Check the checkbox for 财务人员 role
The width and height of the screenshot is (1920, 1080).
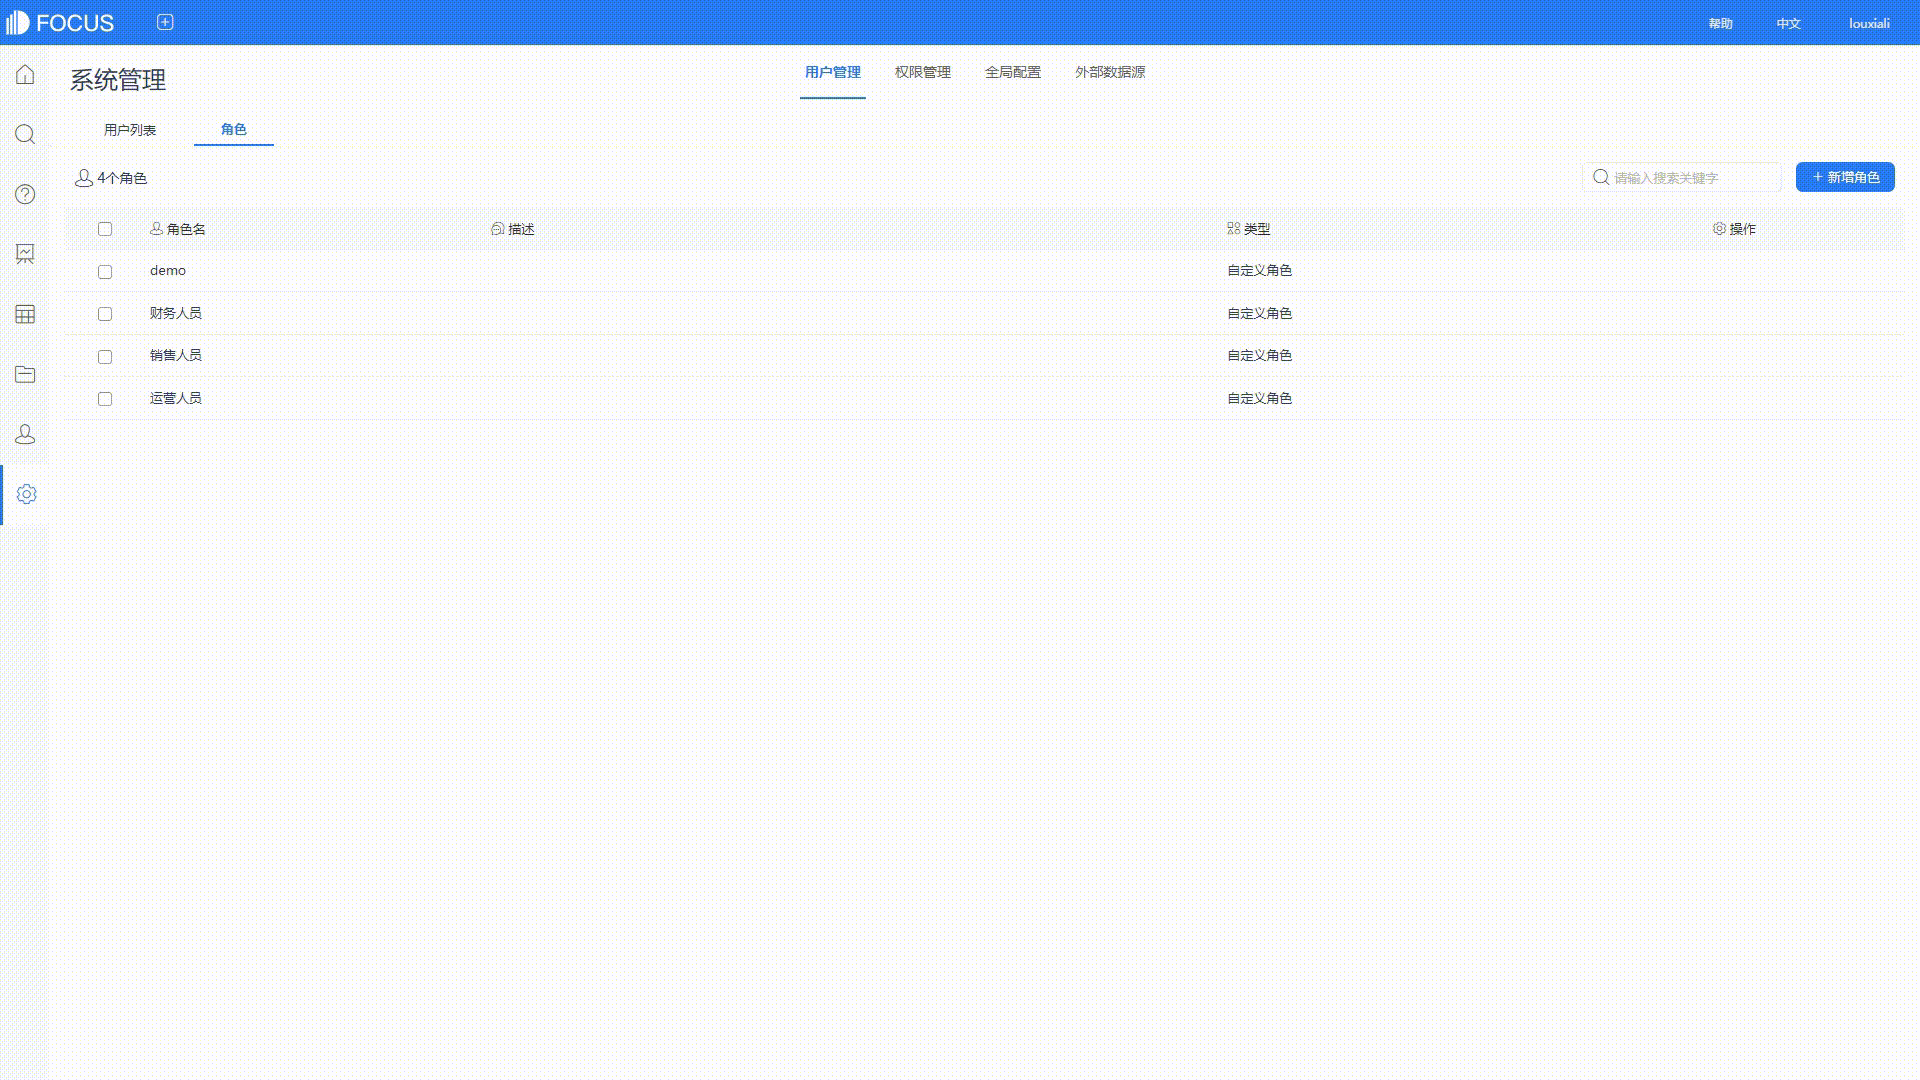[105, 314]
